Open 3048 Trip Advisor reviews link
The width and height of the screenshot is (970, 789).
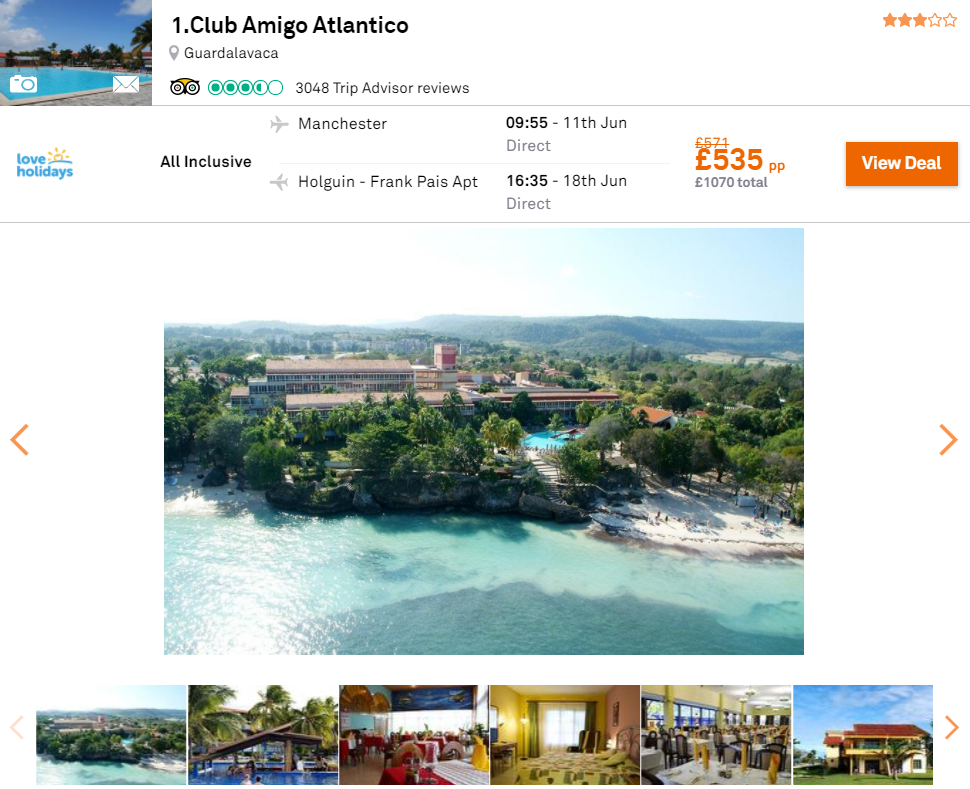click(x=382, y=88)
